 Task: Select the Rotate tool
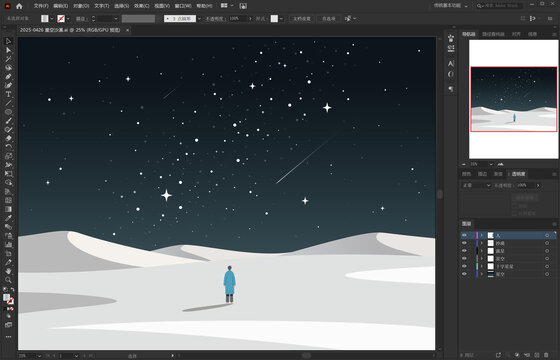click(8, 147)
